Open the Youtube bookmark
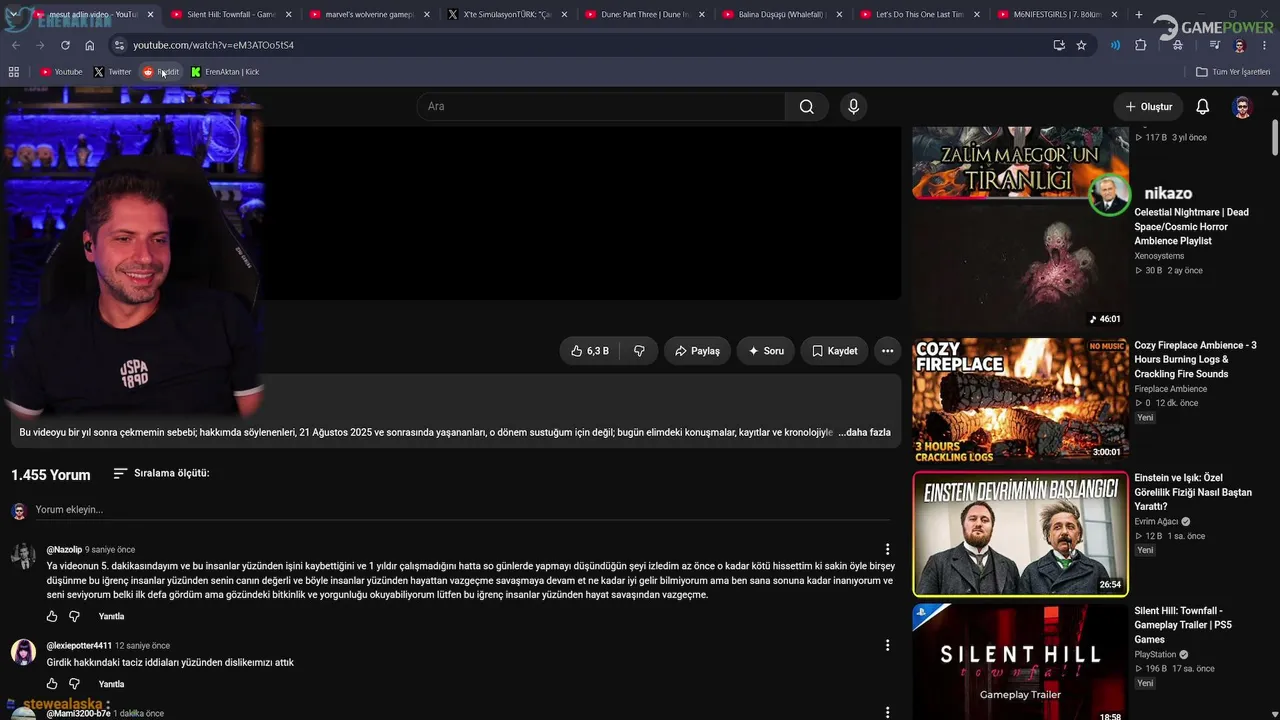 (61, 72)
